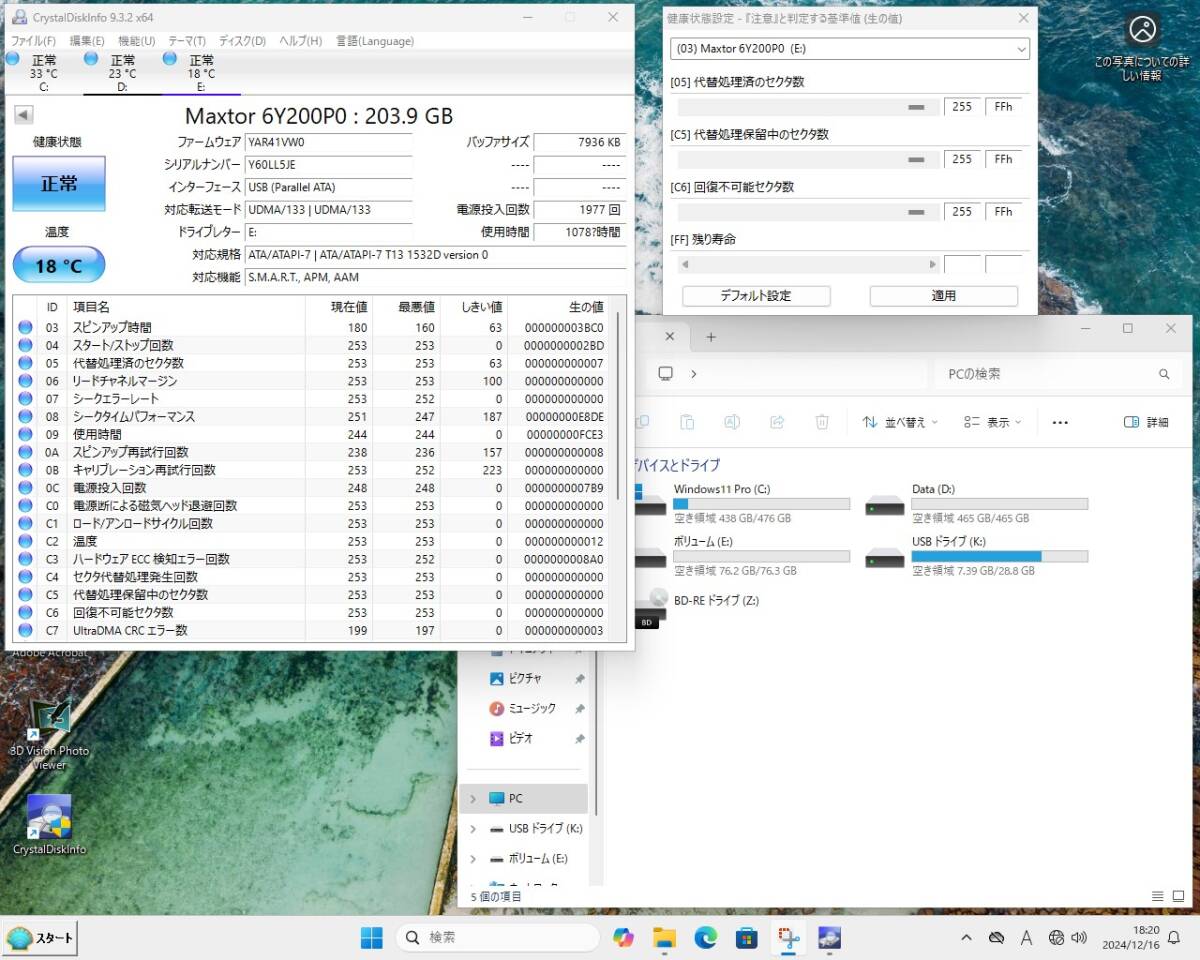Open CrystalDiskInfo desktop shortcut icon

pos(48,817)
